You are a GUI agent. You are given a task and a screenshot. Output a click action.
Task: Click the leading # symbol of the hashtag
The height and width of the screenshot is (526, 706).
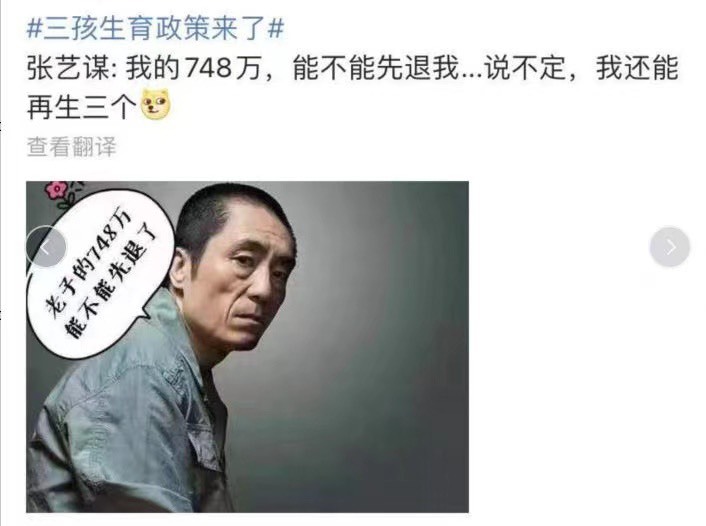pyautogui.click(x=34, y=29)
